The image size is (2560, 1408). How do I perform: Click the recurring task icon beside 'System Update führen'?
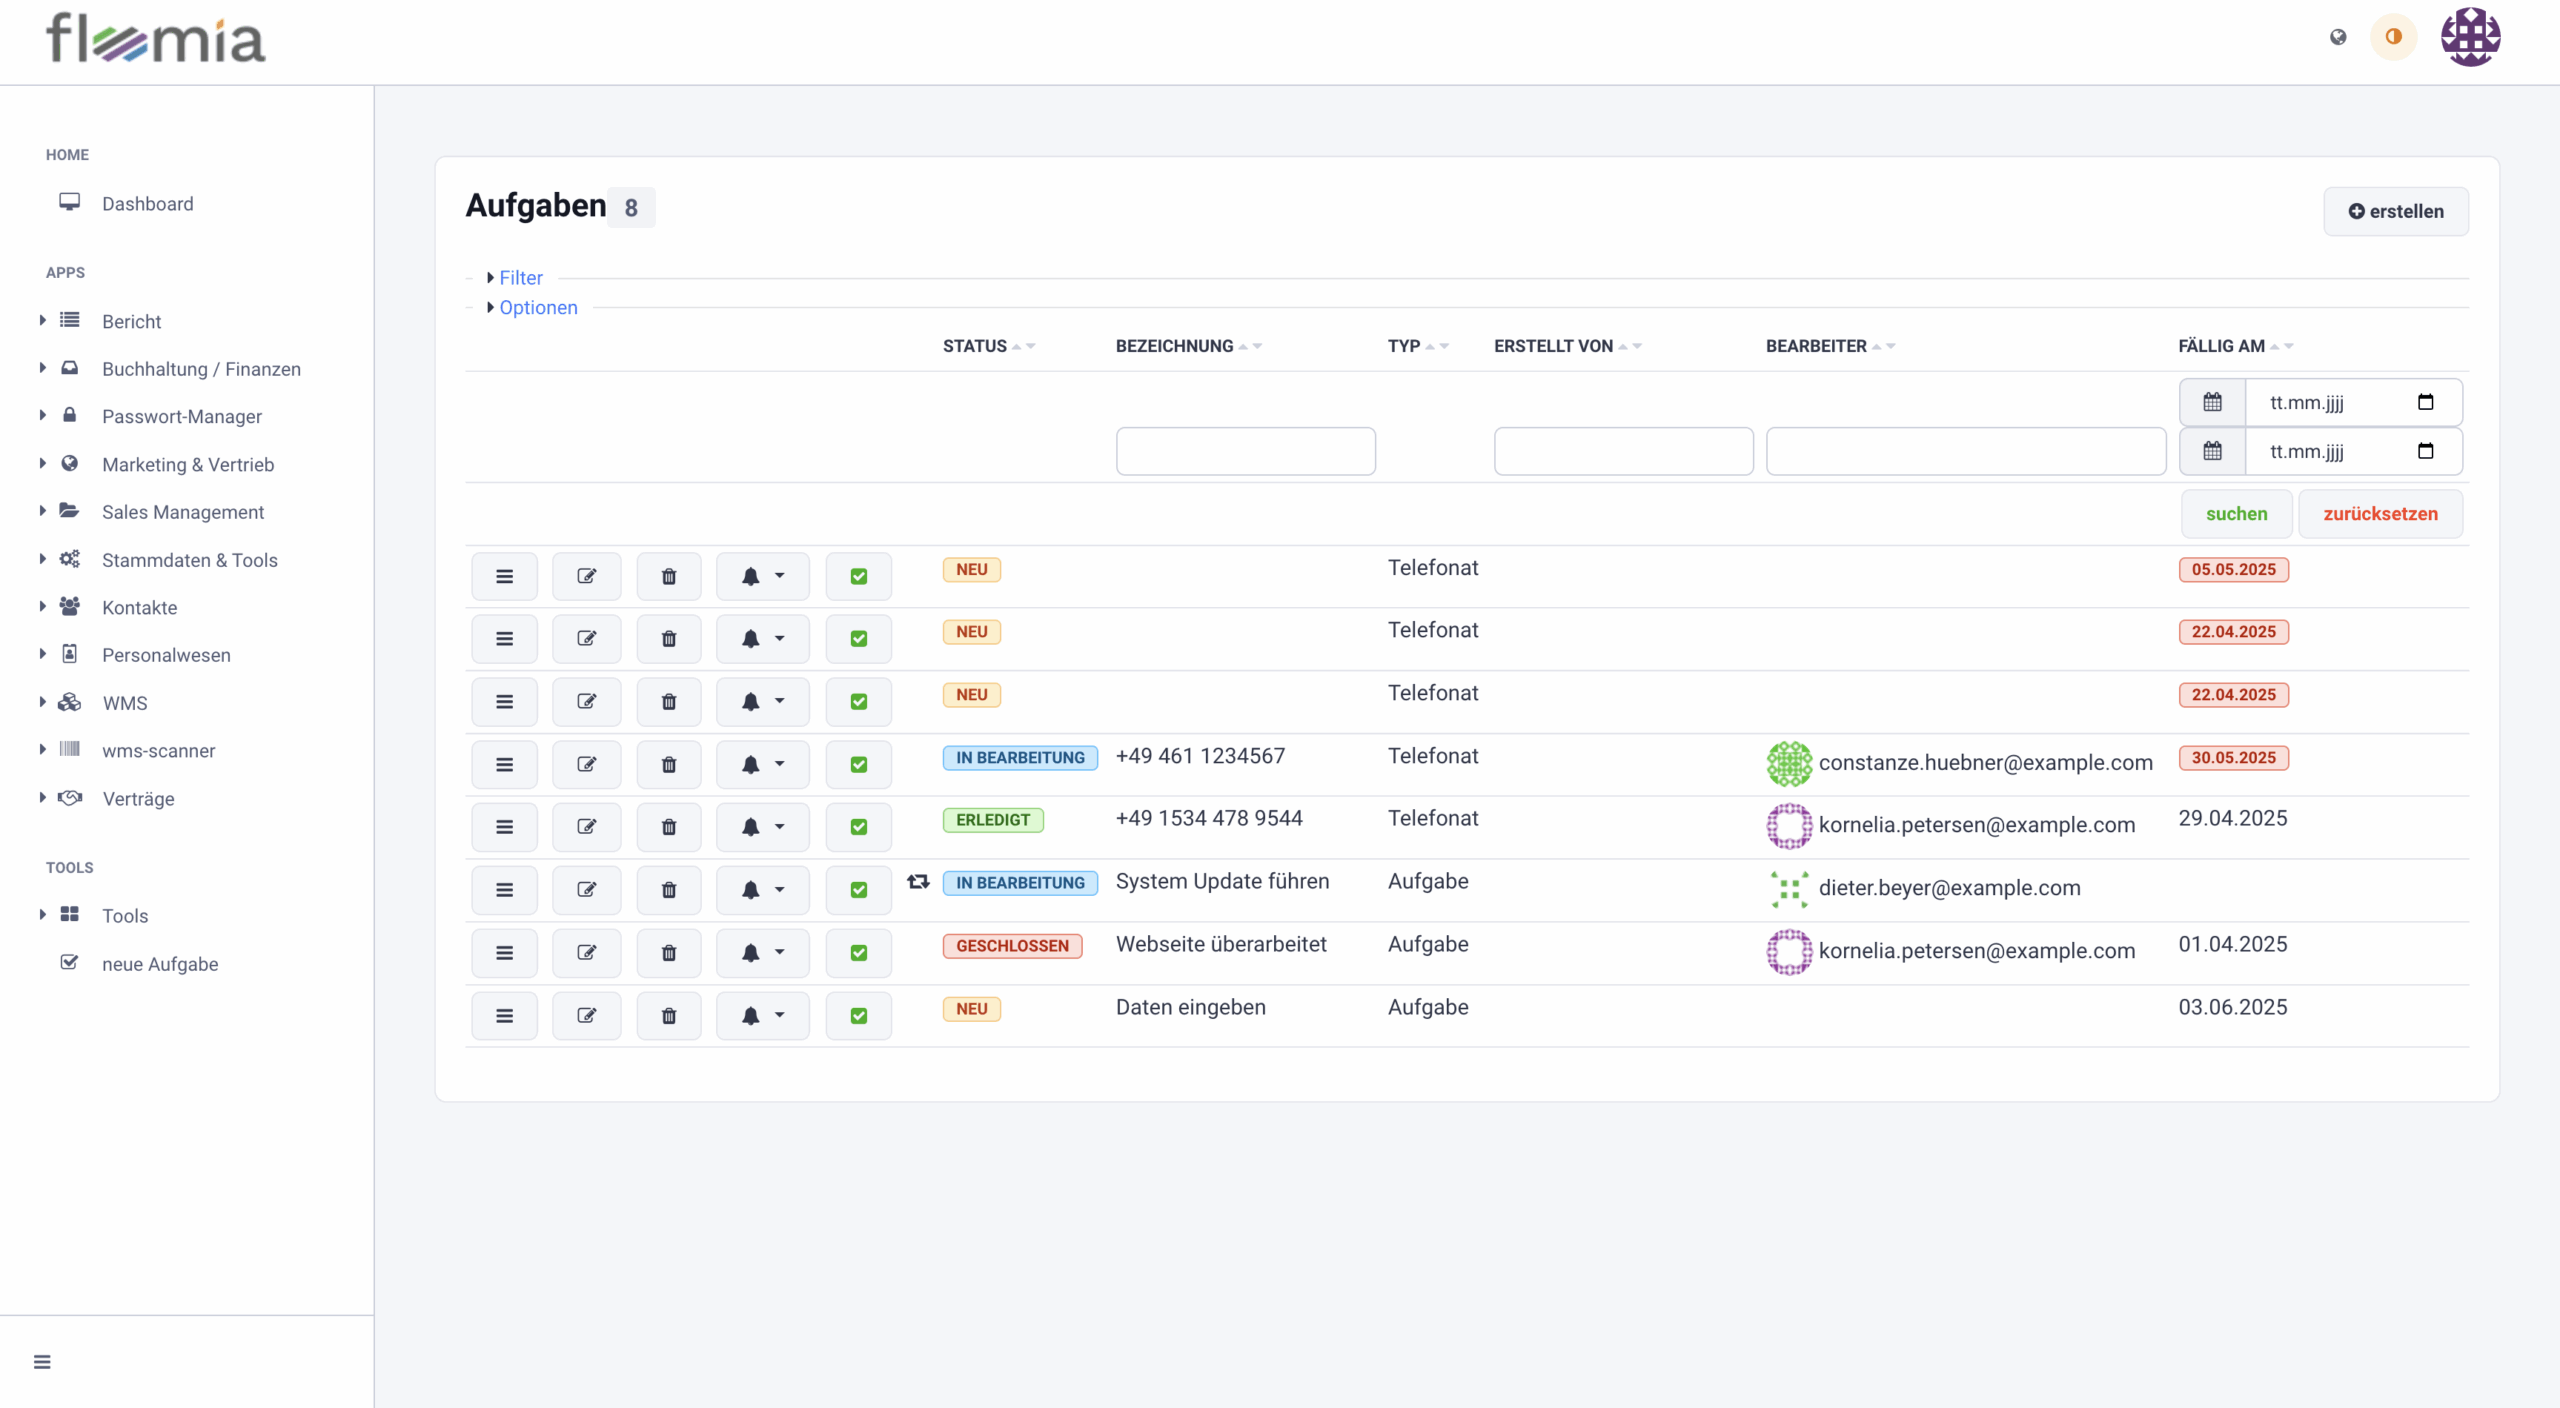coord(918,881)
